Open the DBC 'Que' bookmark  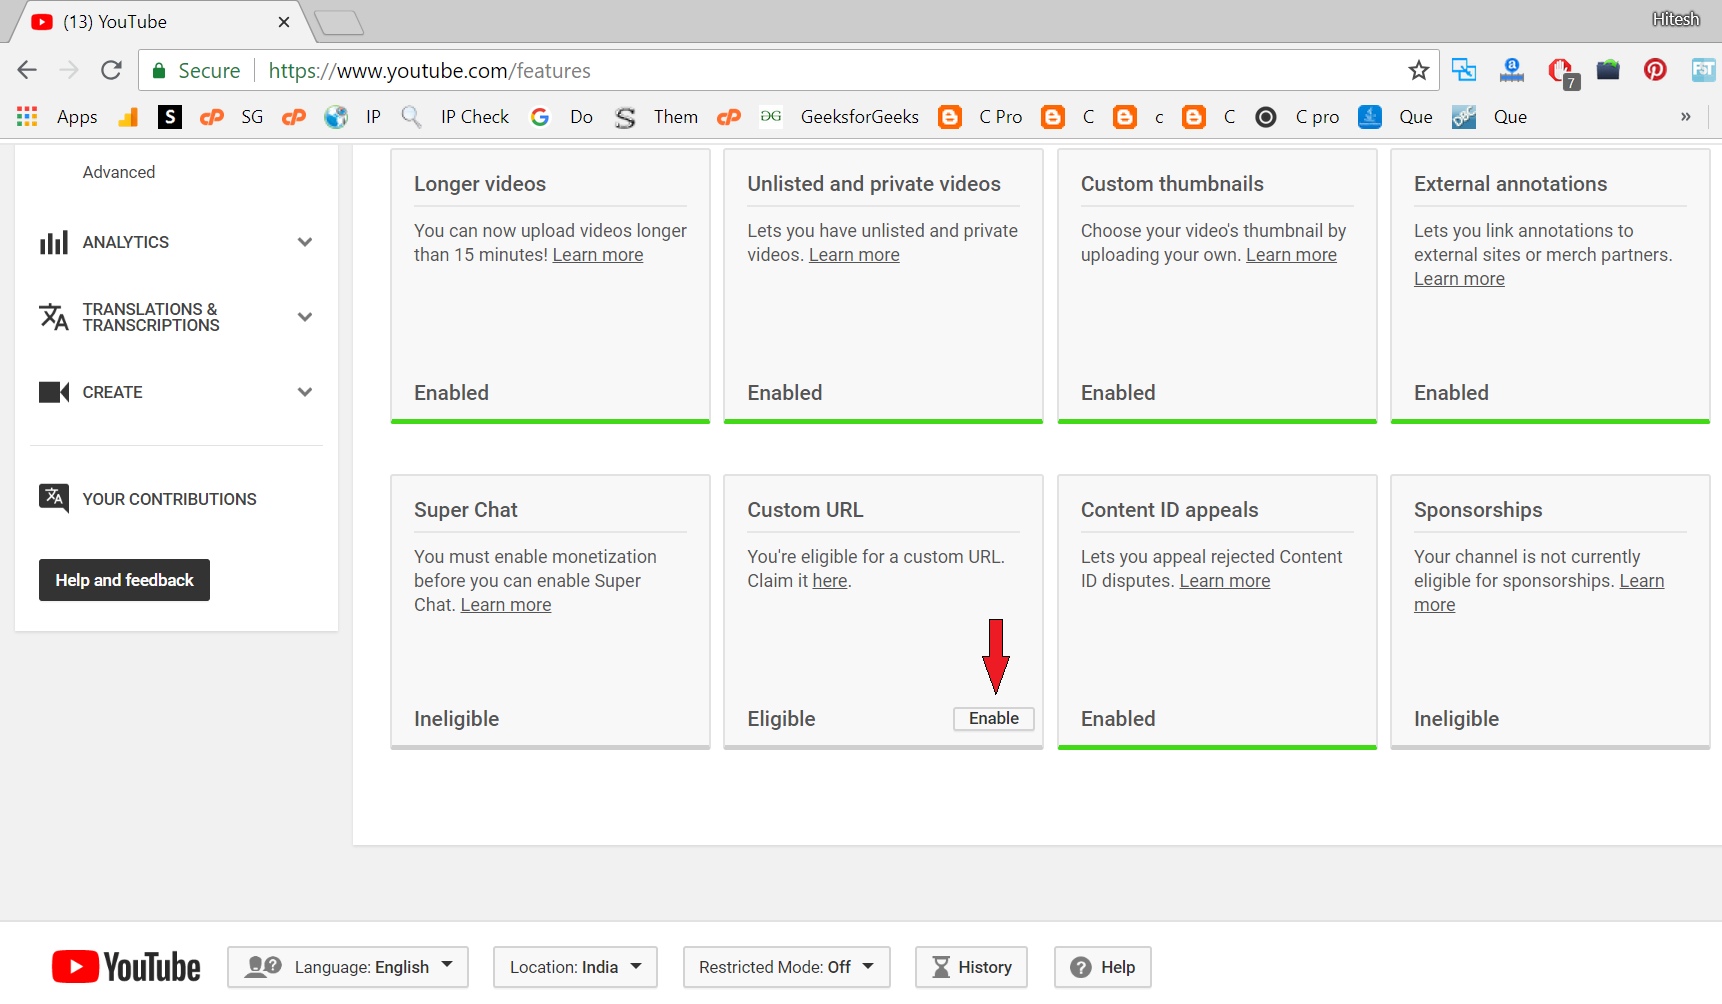pos(1489,117)
